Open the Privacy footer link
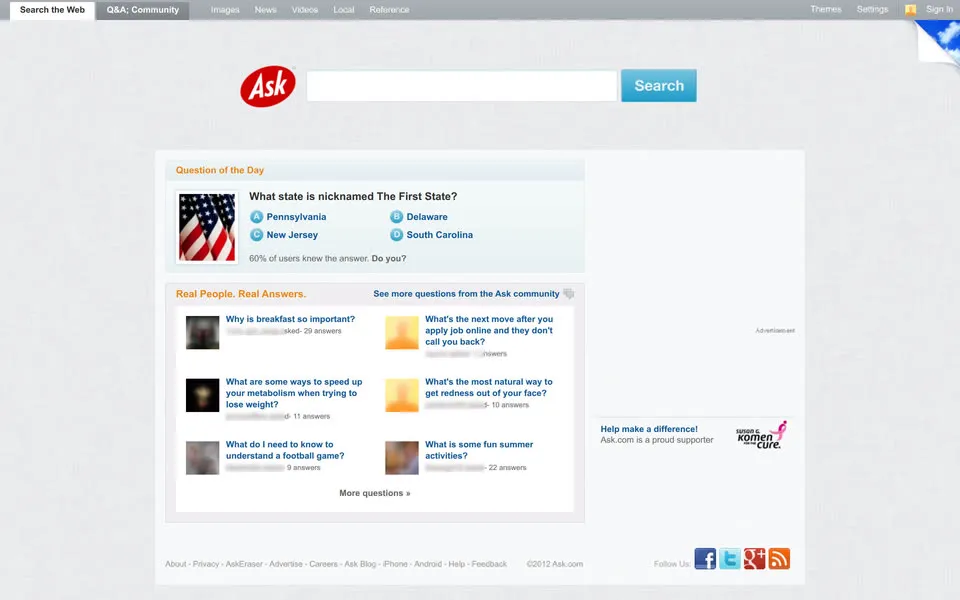960x600 pixels. [x=206, y=564]
